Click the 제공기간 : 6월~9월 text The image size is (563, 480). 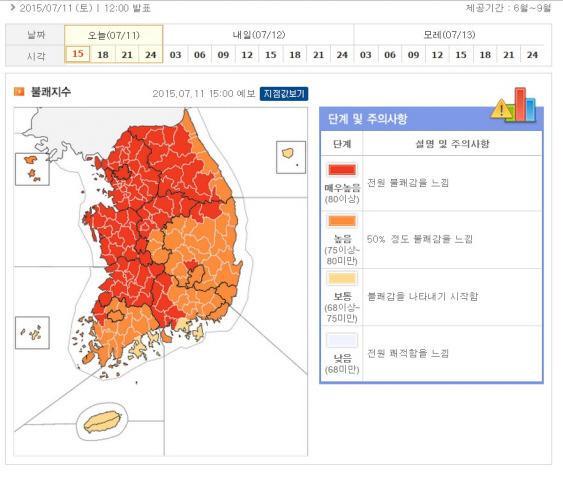click(x=508, y=8)
